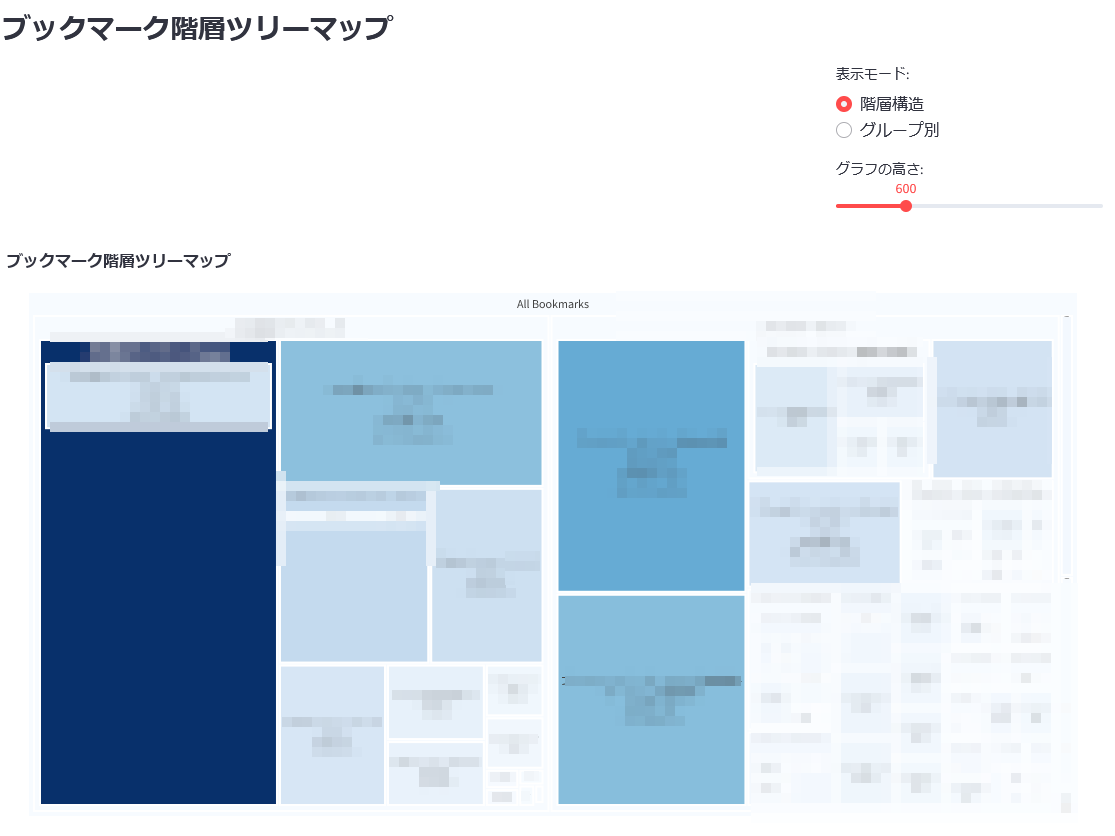
Task: Click the グラフの高さ slider handle showing 600
Action: (906, 206)
